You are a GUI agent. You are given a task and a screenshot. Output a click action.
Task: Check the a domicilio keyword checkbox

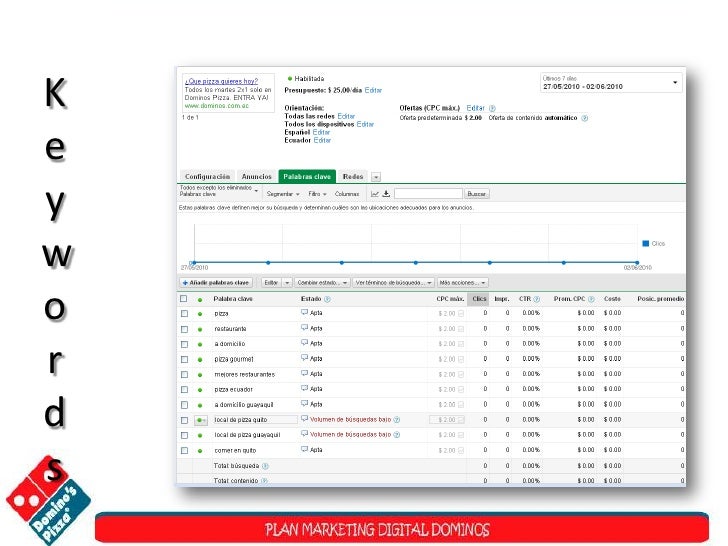pos(184,344)
